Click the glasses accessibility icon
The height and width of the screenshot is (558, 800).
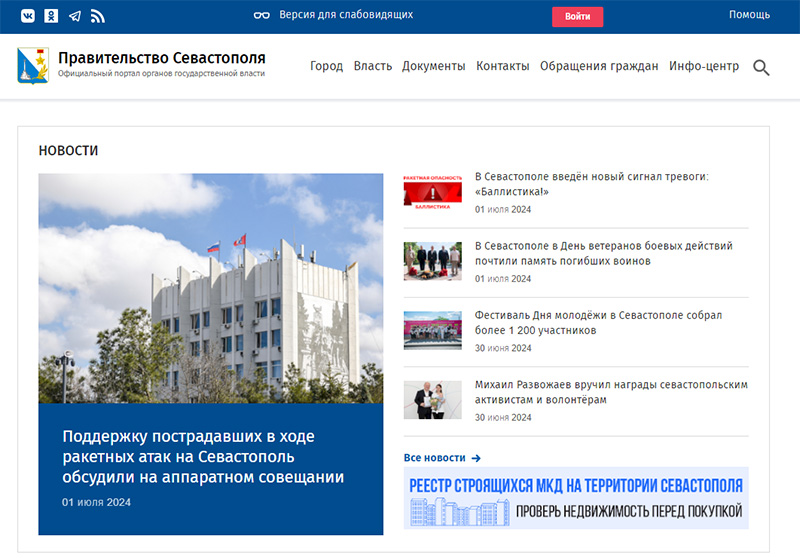(x=262, y=15)
